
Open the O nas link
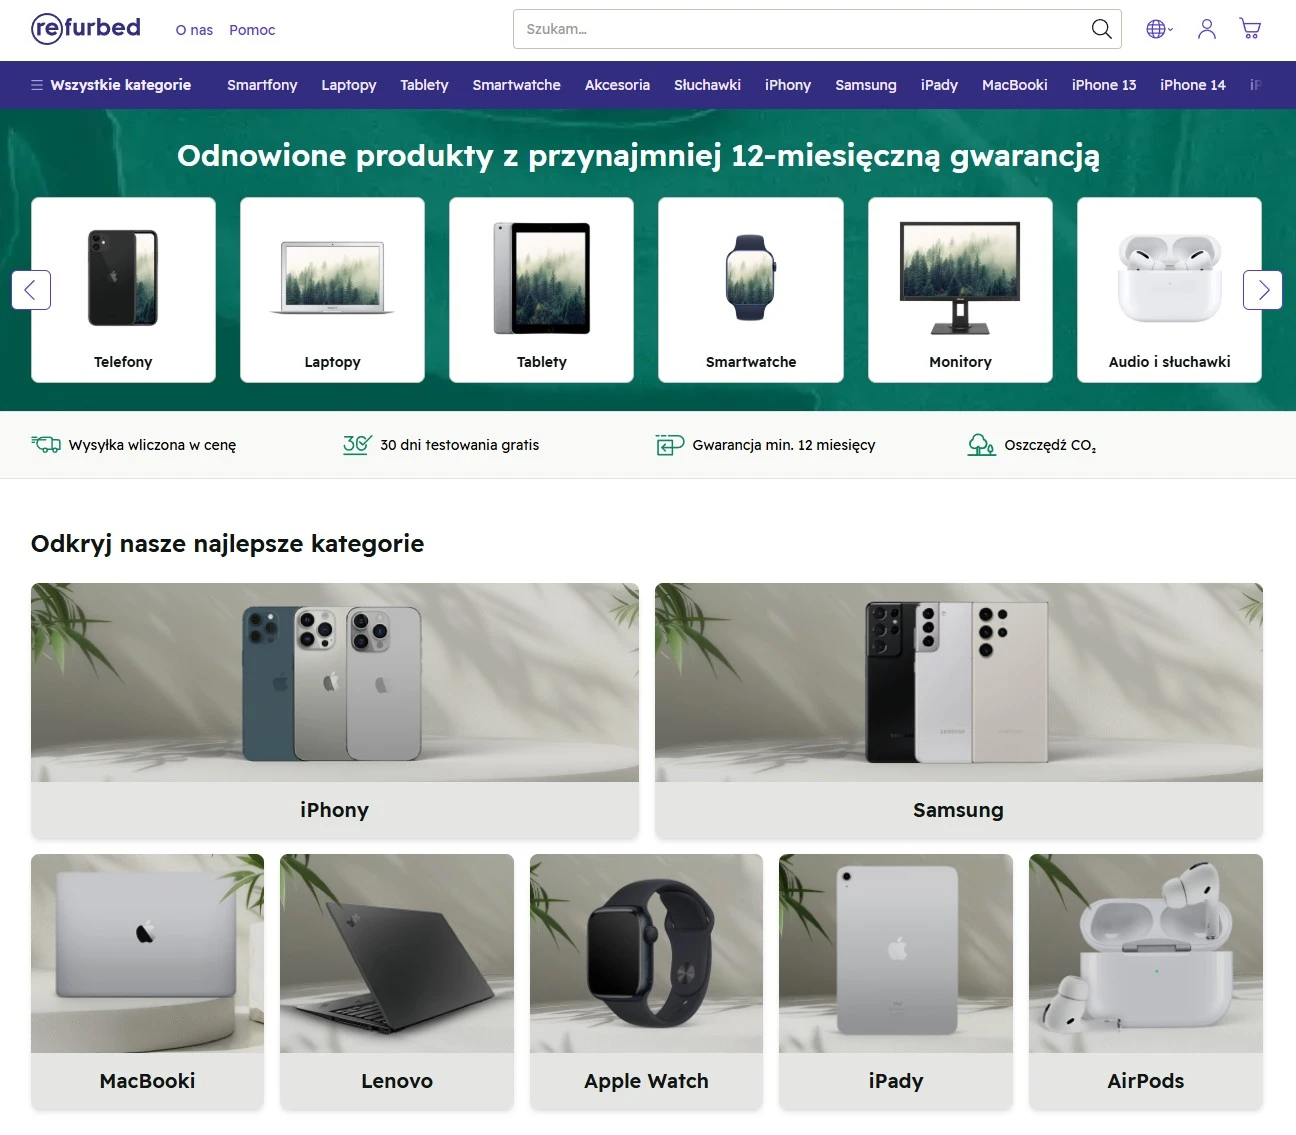194,30
